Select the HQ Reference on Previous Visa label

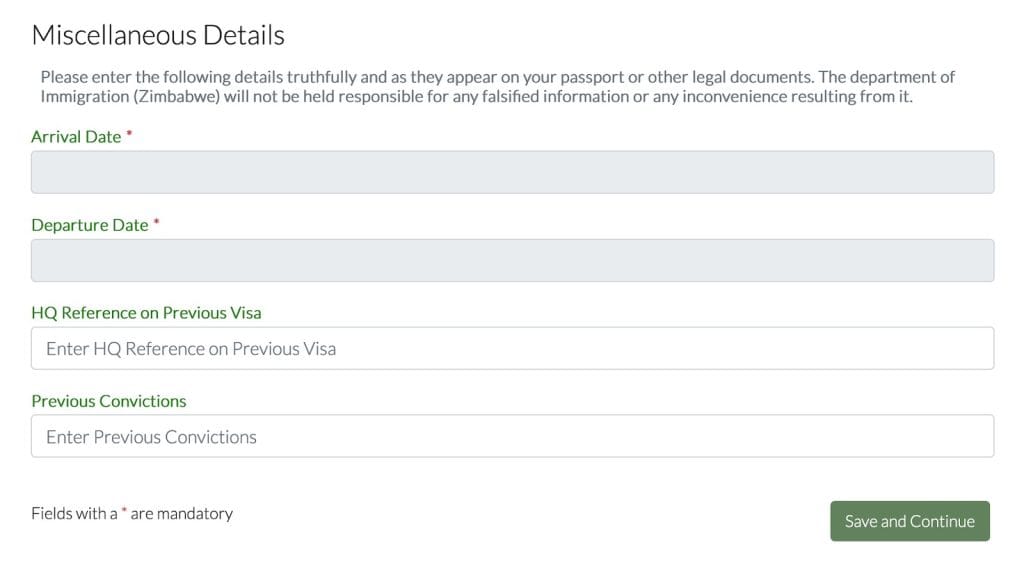[146, 313]
